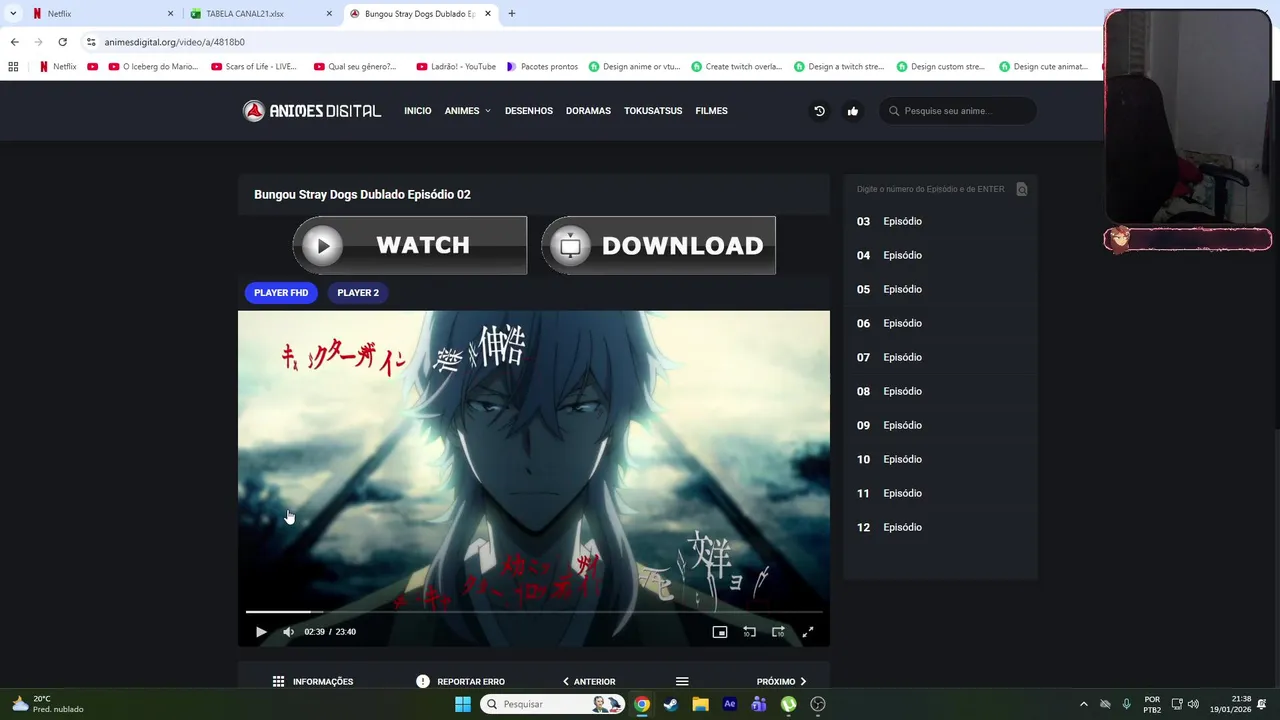Open 'O Iceberg do Mario' bookmark
This screenshot has width=1280, height=720.
(153, 67)
